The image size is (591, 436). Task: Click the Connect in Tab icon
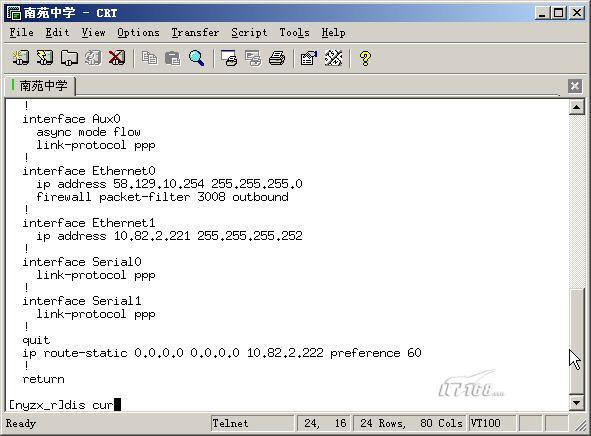coord(69,58)
